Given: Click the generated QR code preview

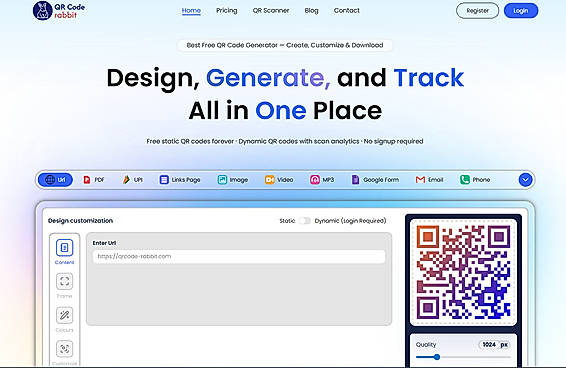Looking at the screenshot, I should pos(463,272).
